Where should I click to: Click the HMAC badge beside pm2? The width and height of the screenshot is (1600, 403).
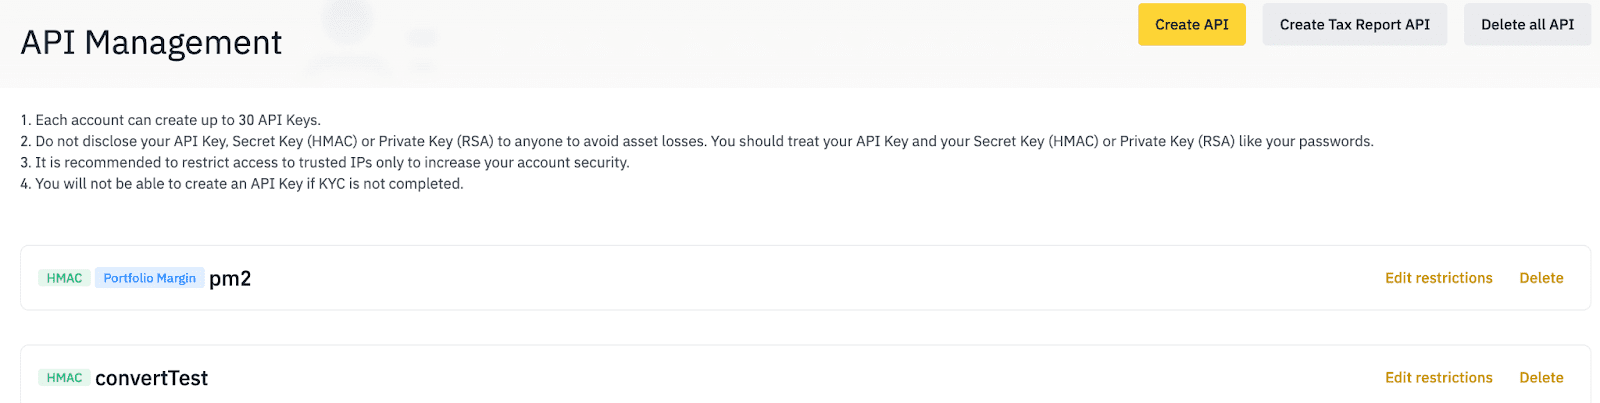tap(64, 278)
